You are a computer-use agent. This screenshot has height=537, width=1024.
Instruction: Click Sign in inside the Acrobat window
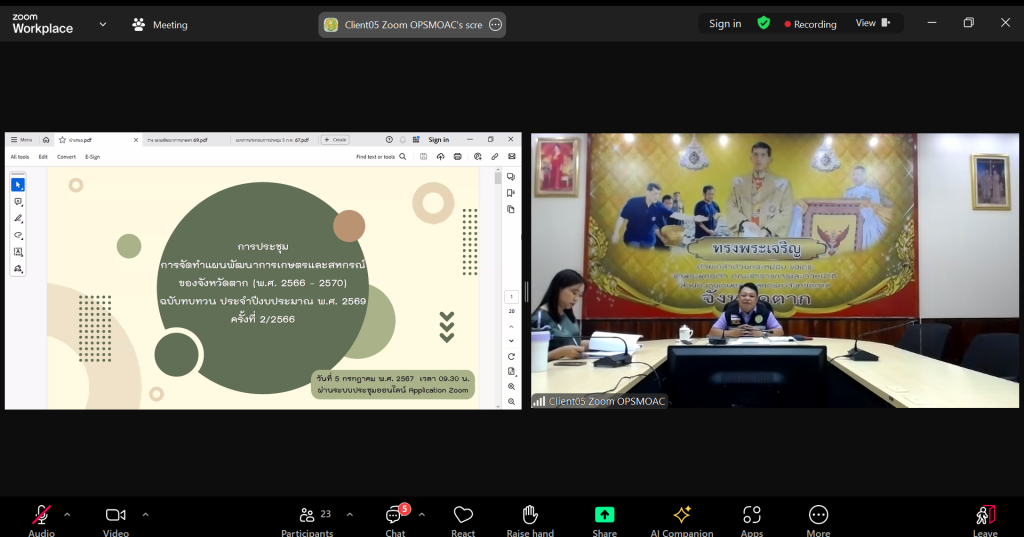[x=438, y=140]
